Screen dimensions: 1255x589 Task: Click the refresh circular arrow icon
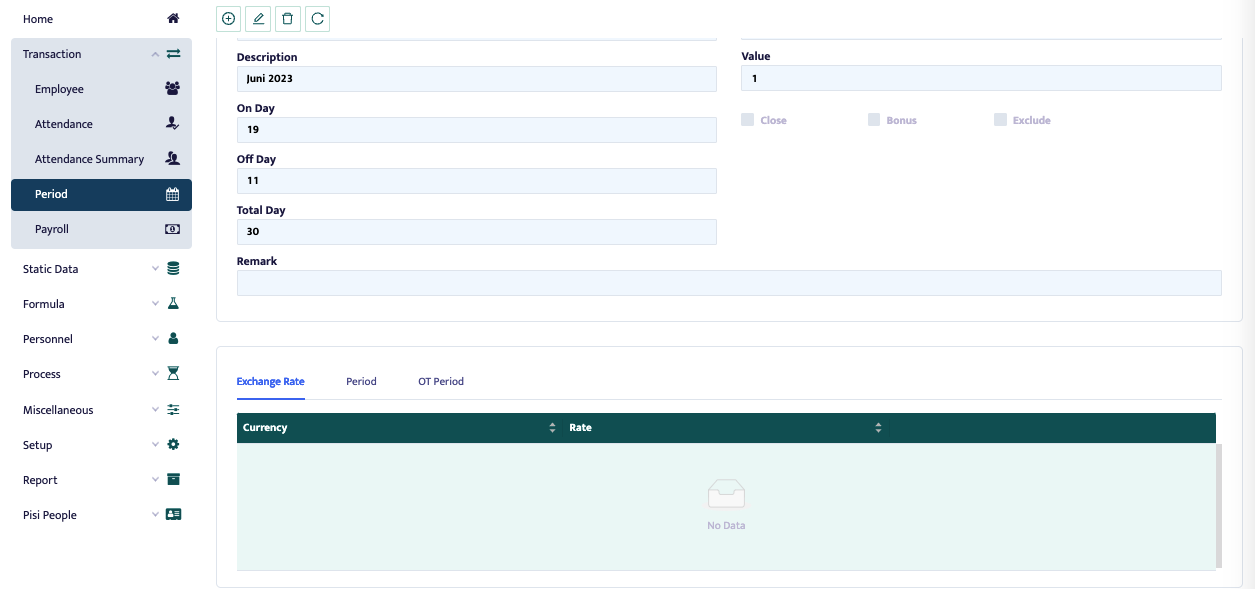(317, 18)
